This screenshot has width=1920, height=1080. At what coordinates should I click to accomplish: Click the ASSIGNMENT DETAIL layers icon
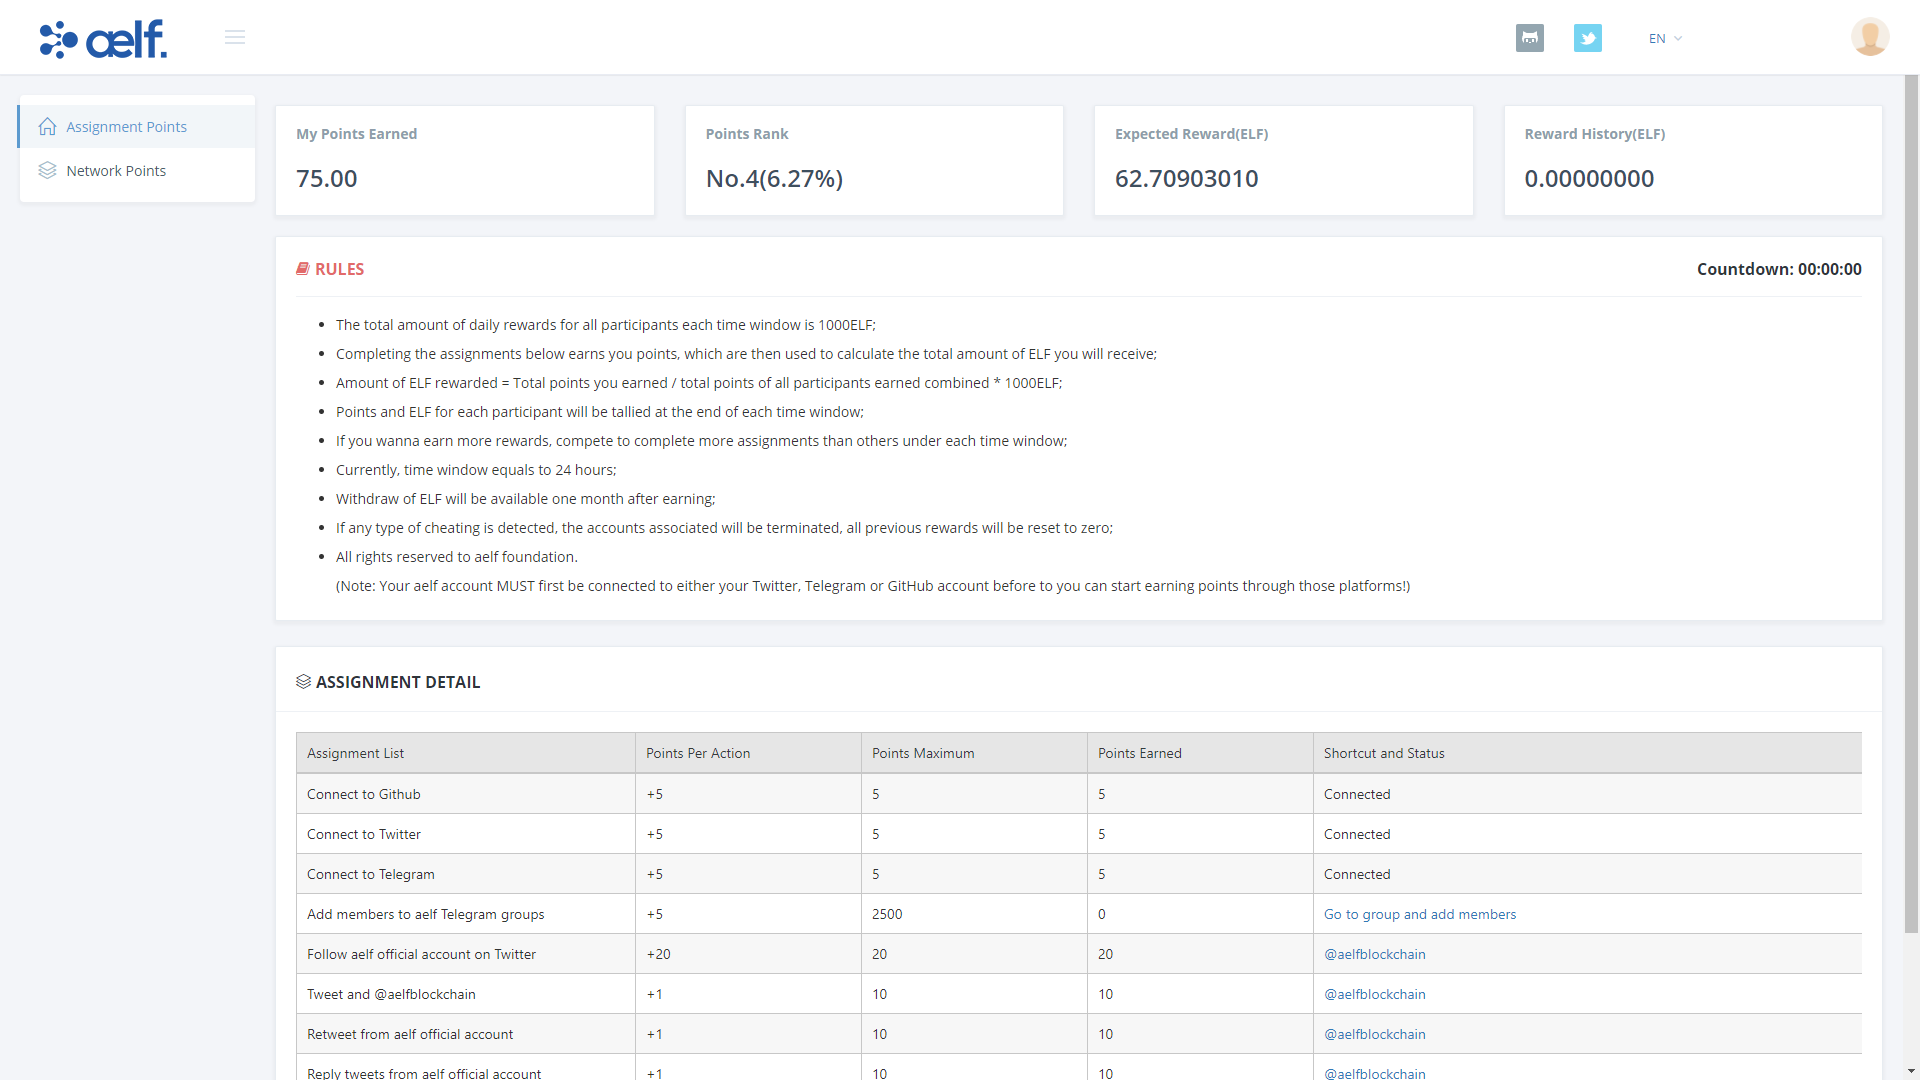point(303,681)
